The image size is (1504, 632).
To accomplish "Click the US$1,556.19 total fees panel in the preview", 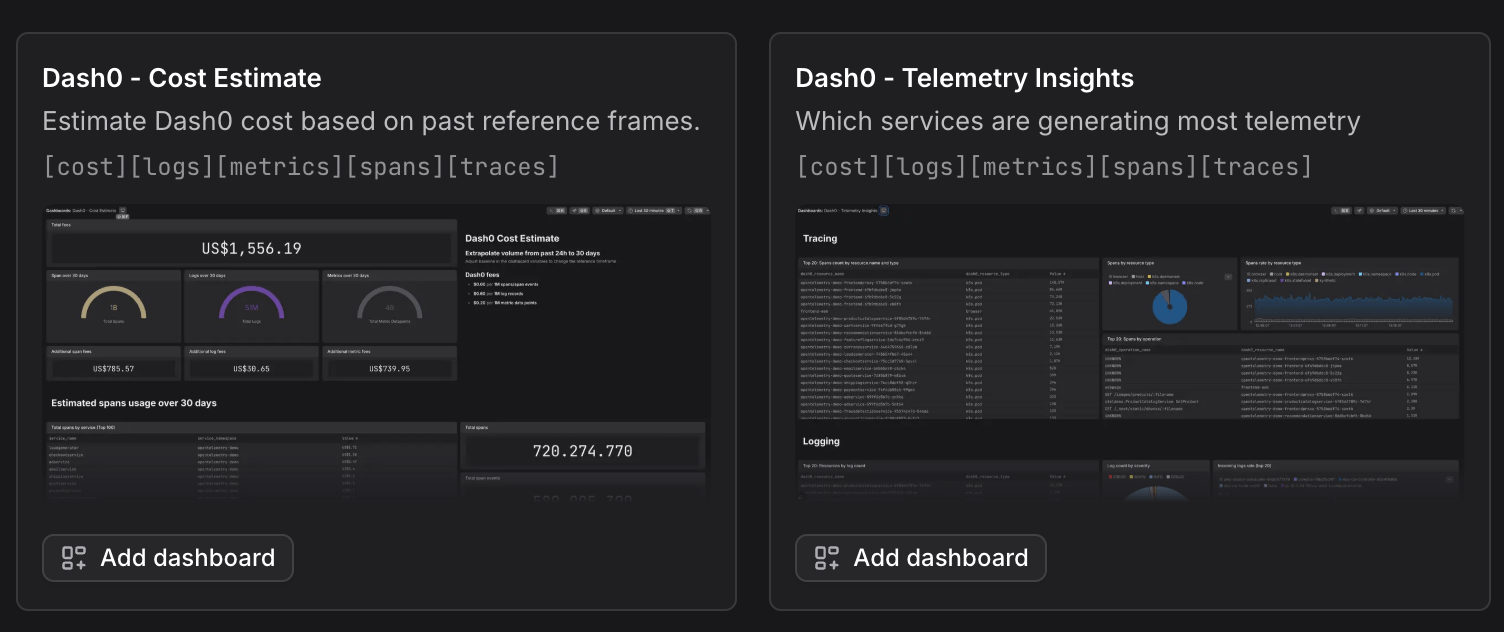I will 251,248.
